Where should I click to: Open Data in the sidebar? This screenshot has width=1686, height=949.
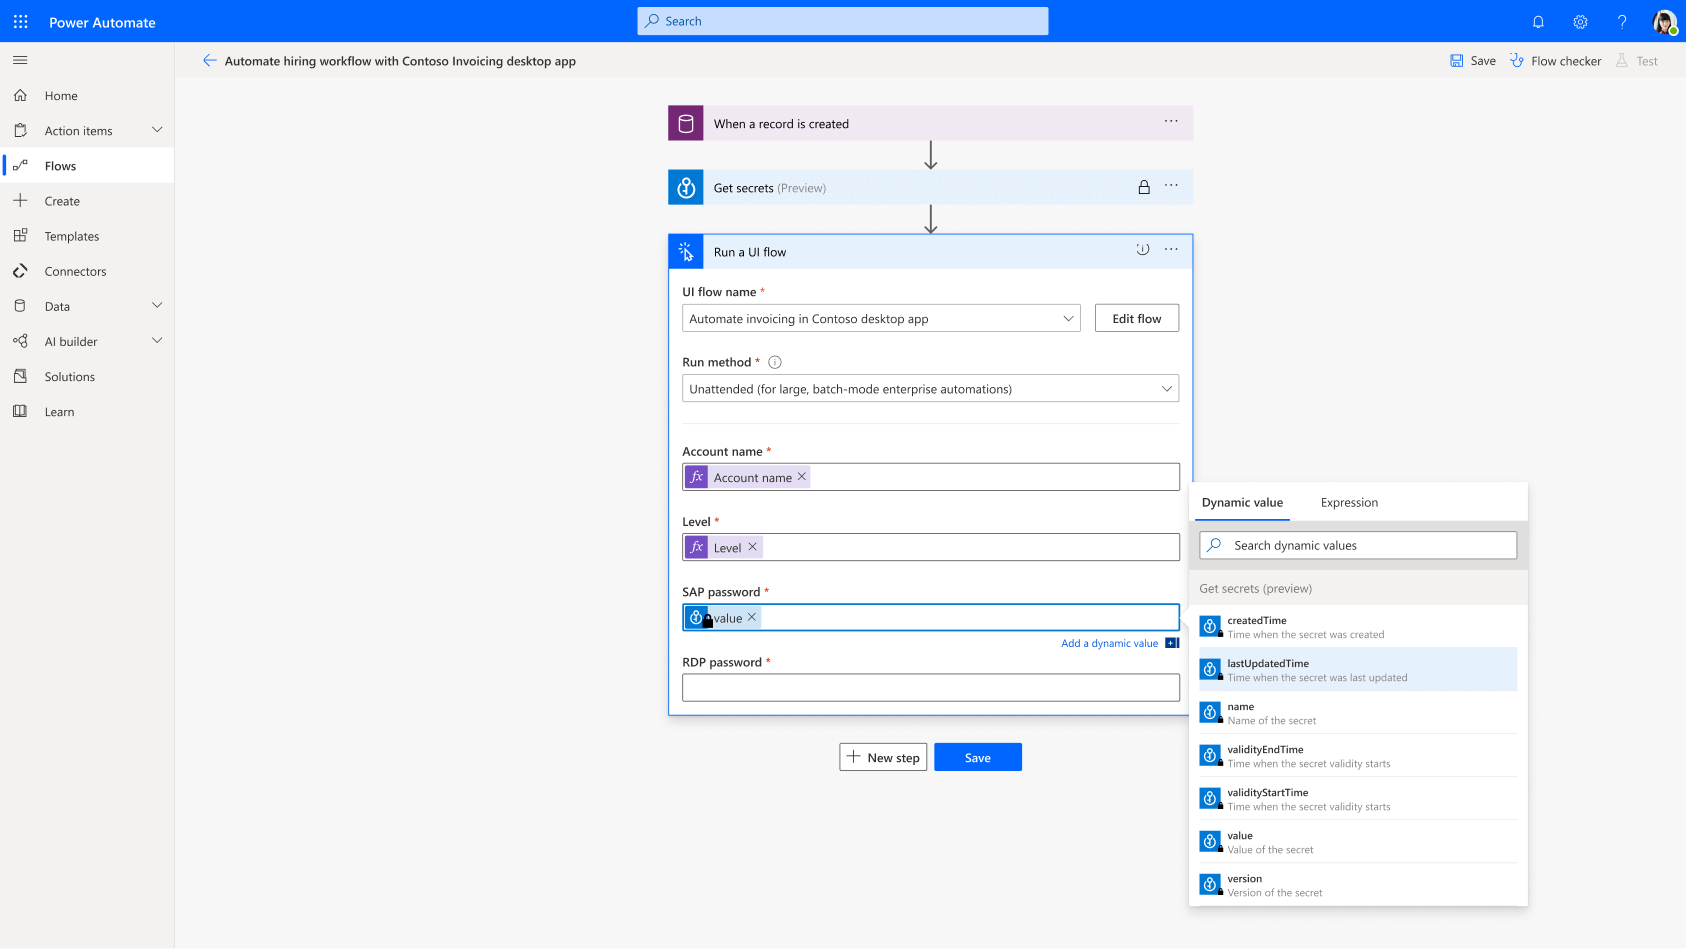pyautogui.click(x=57, y=306)
